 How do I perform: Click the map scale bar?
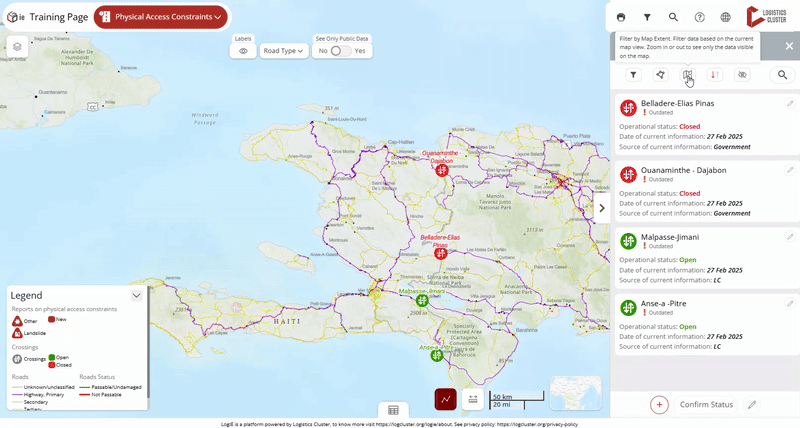[x=517, y=400]
